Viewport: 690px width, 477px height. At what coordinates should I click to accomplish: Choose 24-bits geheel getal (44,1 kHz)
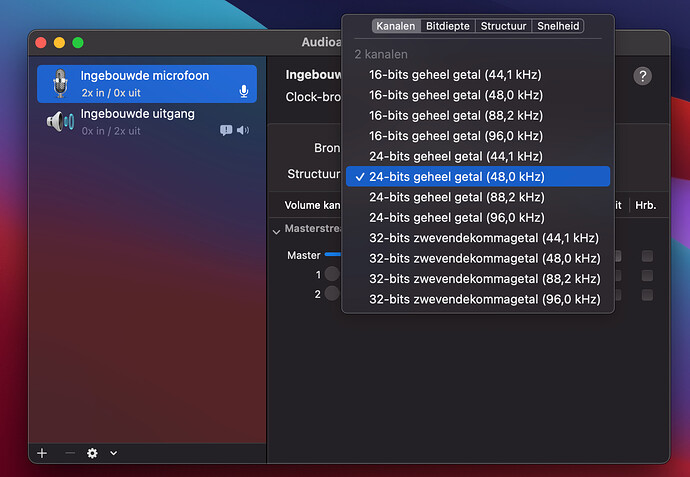(x=478, y=156)
